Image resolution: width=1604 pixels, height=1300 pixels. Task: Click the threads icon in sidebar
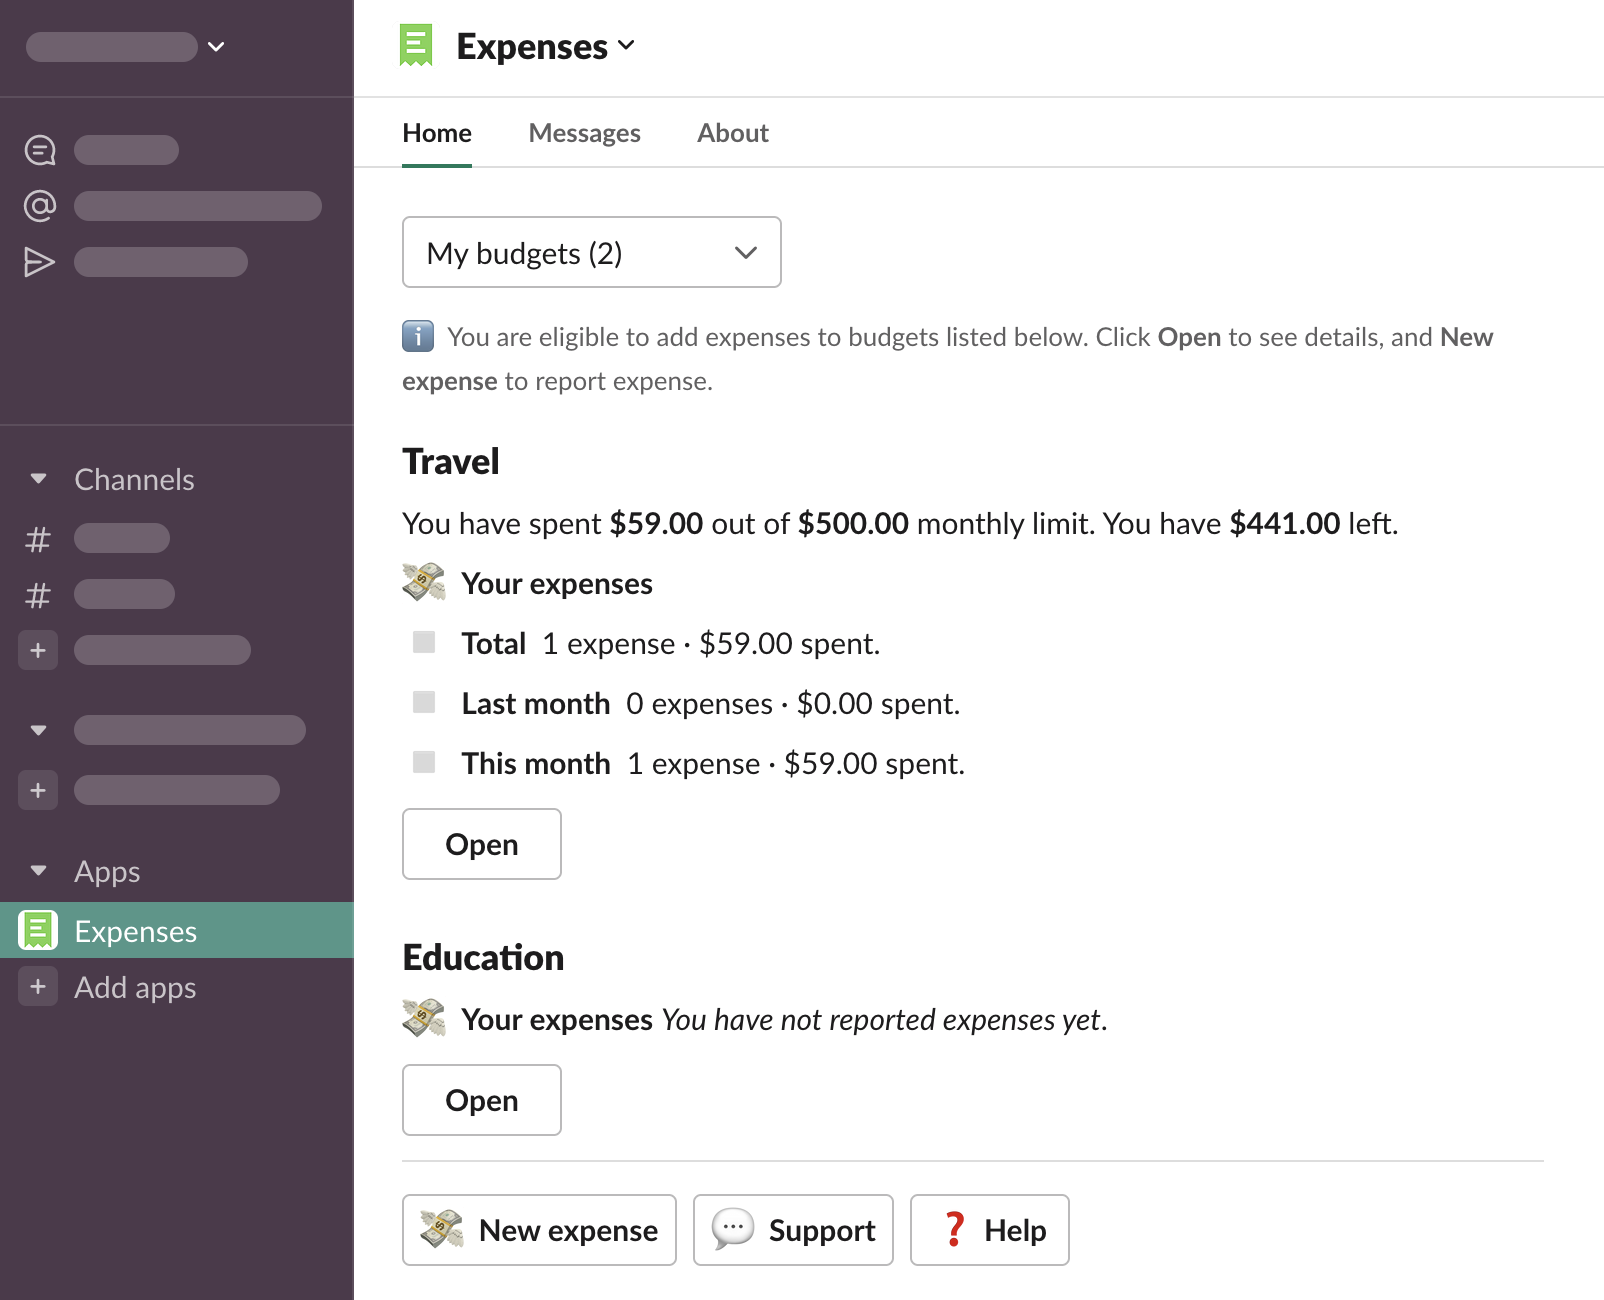click(x=40, y=150)
